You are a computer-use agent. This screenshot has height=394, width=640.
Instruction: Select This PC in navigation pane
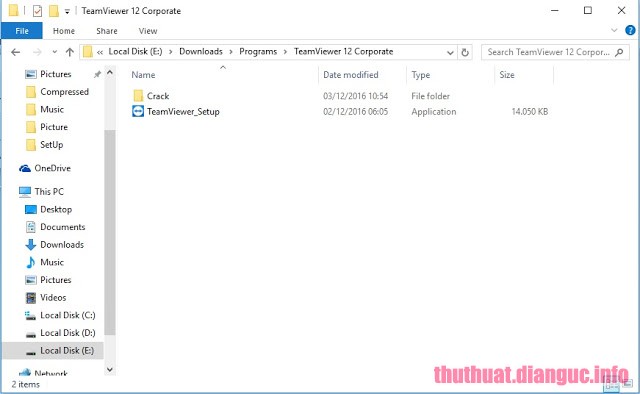pyautogui.click(x=49, y=191)
